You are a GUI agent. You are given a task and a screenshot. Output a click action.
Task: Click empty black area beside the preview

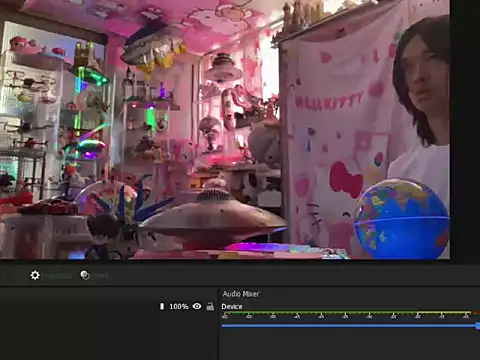click(x=465, y=129)
